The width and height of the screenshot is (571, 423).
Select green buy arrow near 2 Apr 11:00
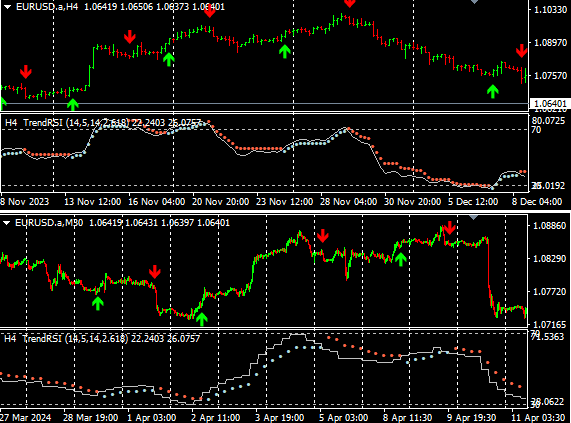click(201, 319)
